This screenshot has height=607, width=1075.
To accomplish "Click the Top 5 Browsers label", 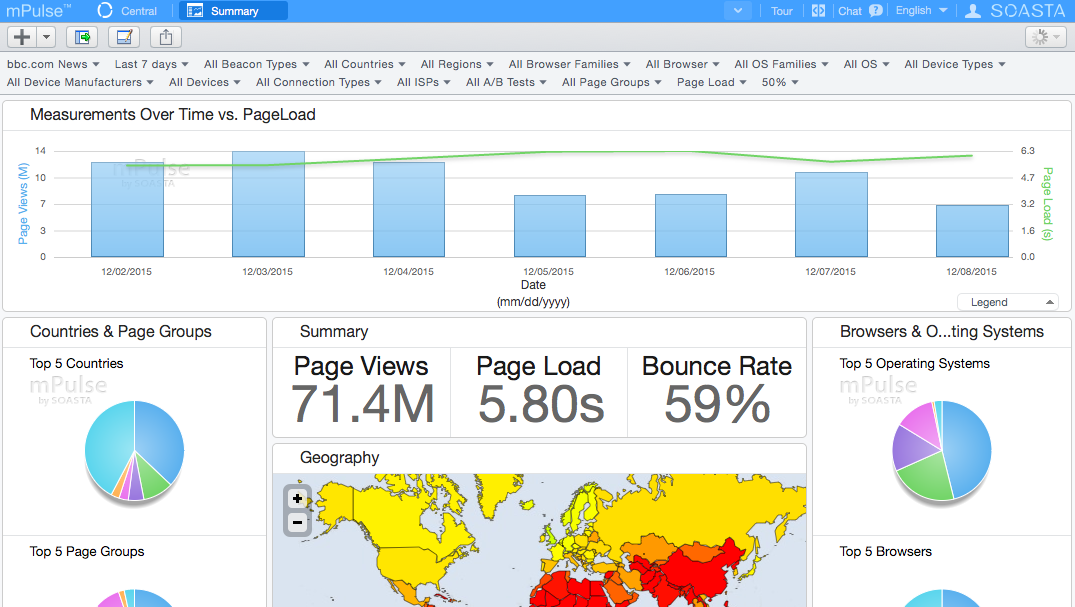I will click(886, 551).
